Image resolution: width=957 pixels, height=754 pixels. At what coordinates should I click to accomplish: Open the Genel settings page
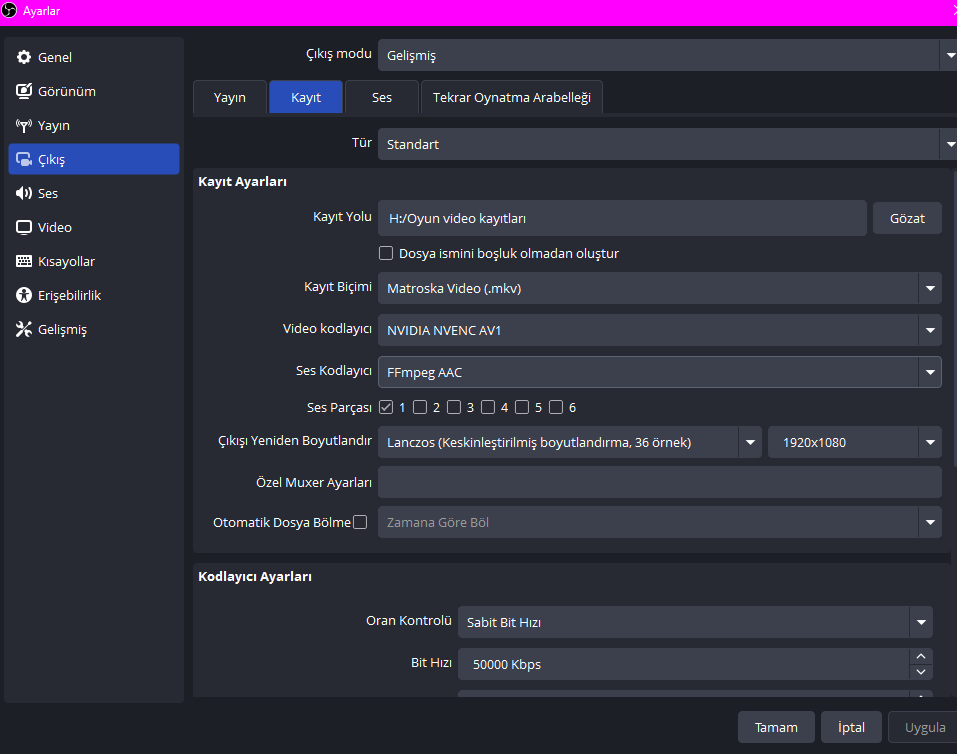point(94,57)
